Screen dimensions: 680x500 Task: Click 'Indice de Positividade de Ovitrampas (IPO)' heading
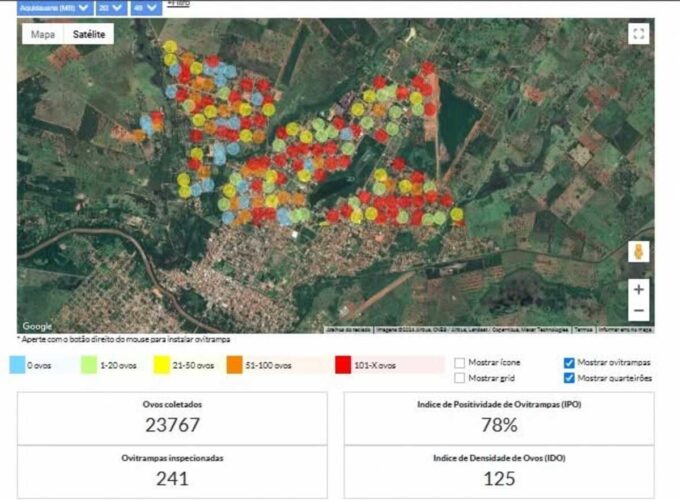tap(499, 404)
